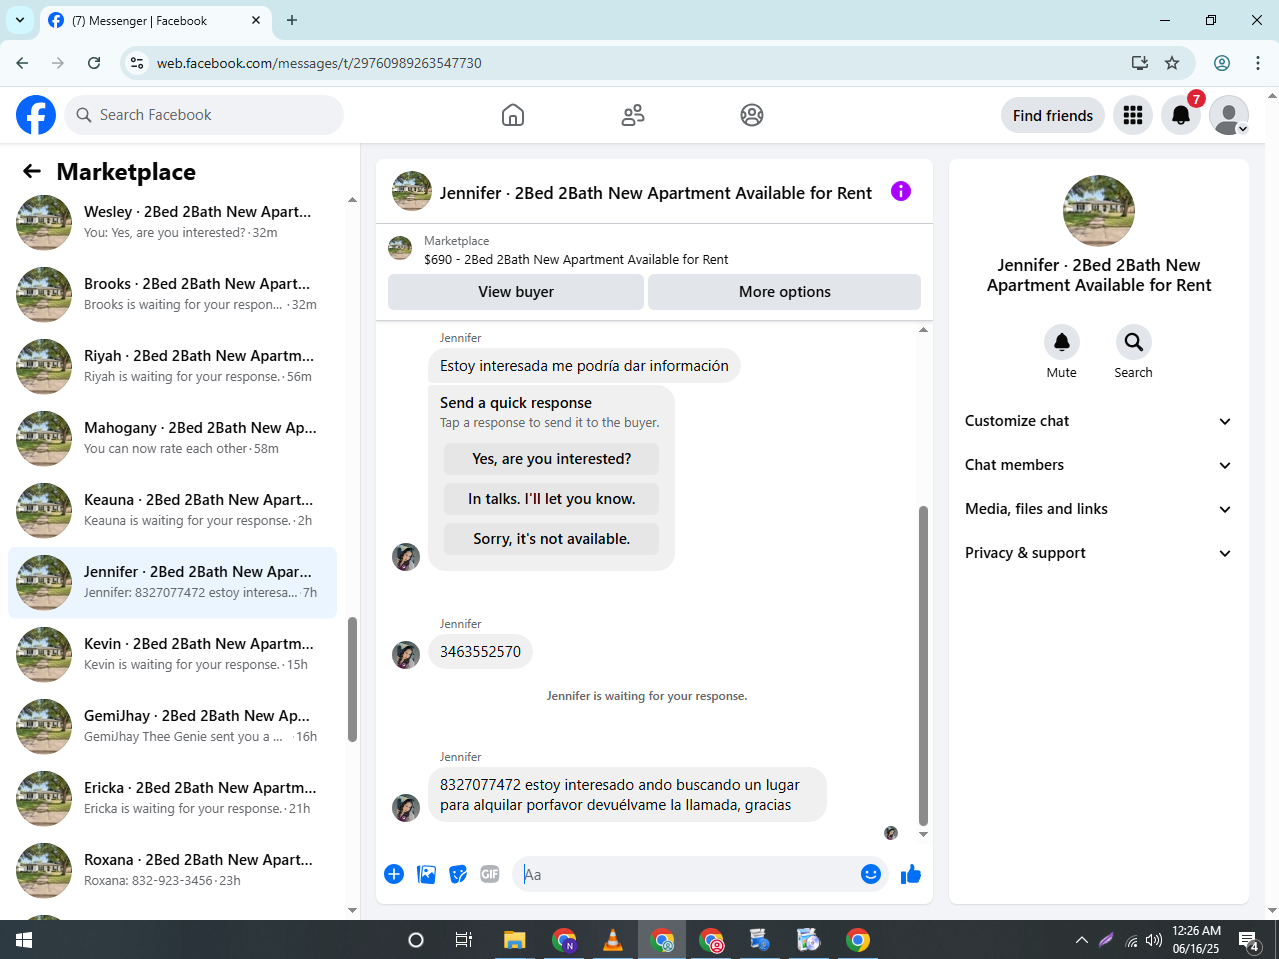The image size is (1279, 959).
Task: Open Chrome's three-dot menu
Action: tap(1258, 63)
